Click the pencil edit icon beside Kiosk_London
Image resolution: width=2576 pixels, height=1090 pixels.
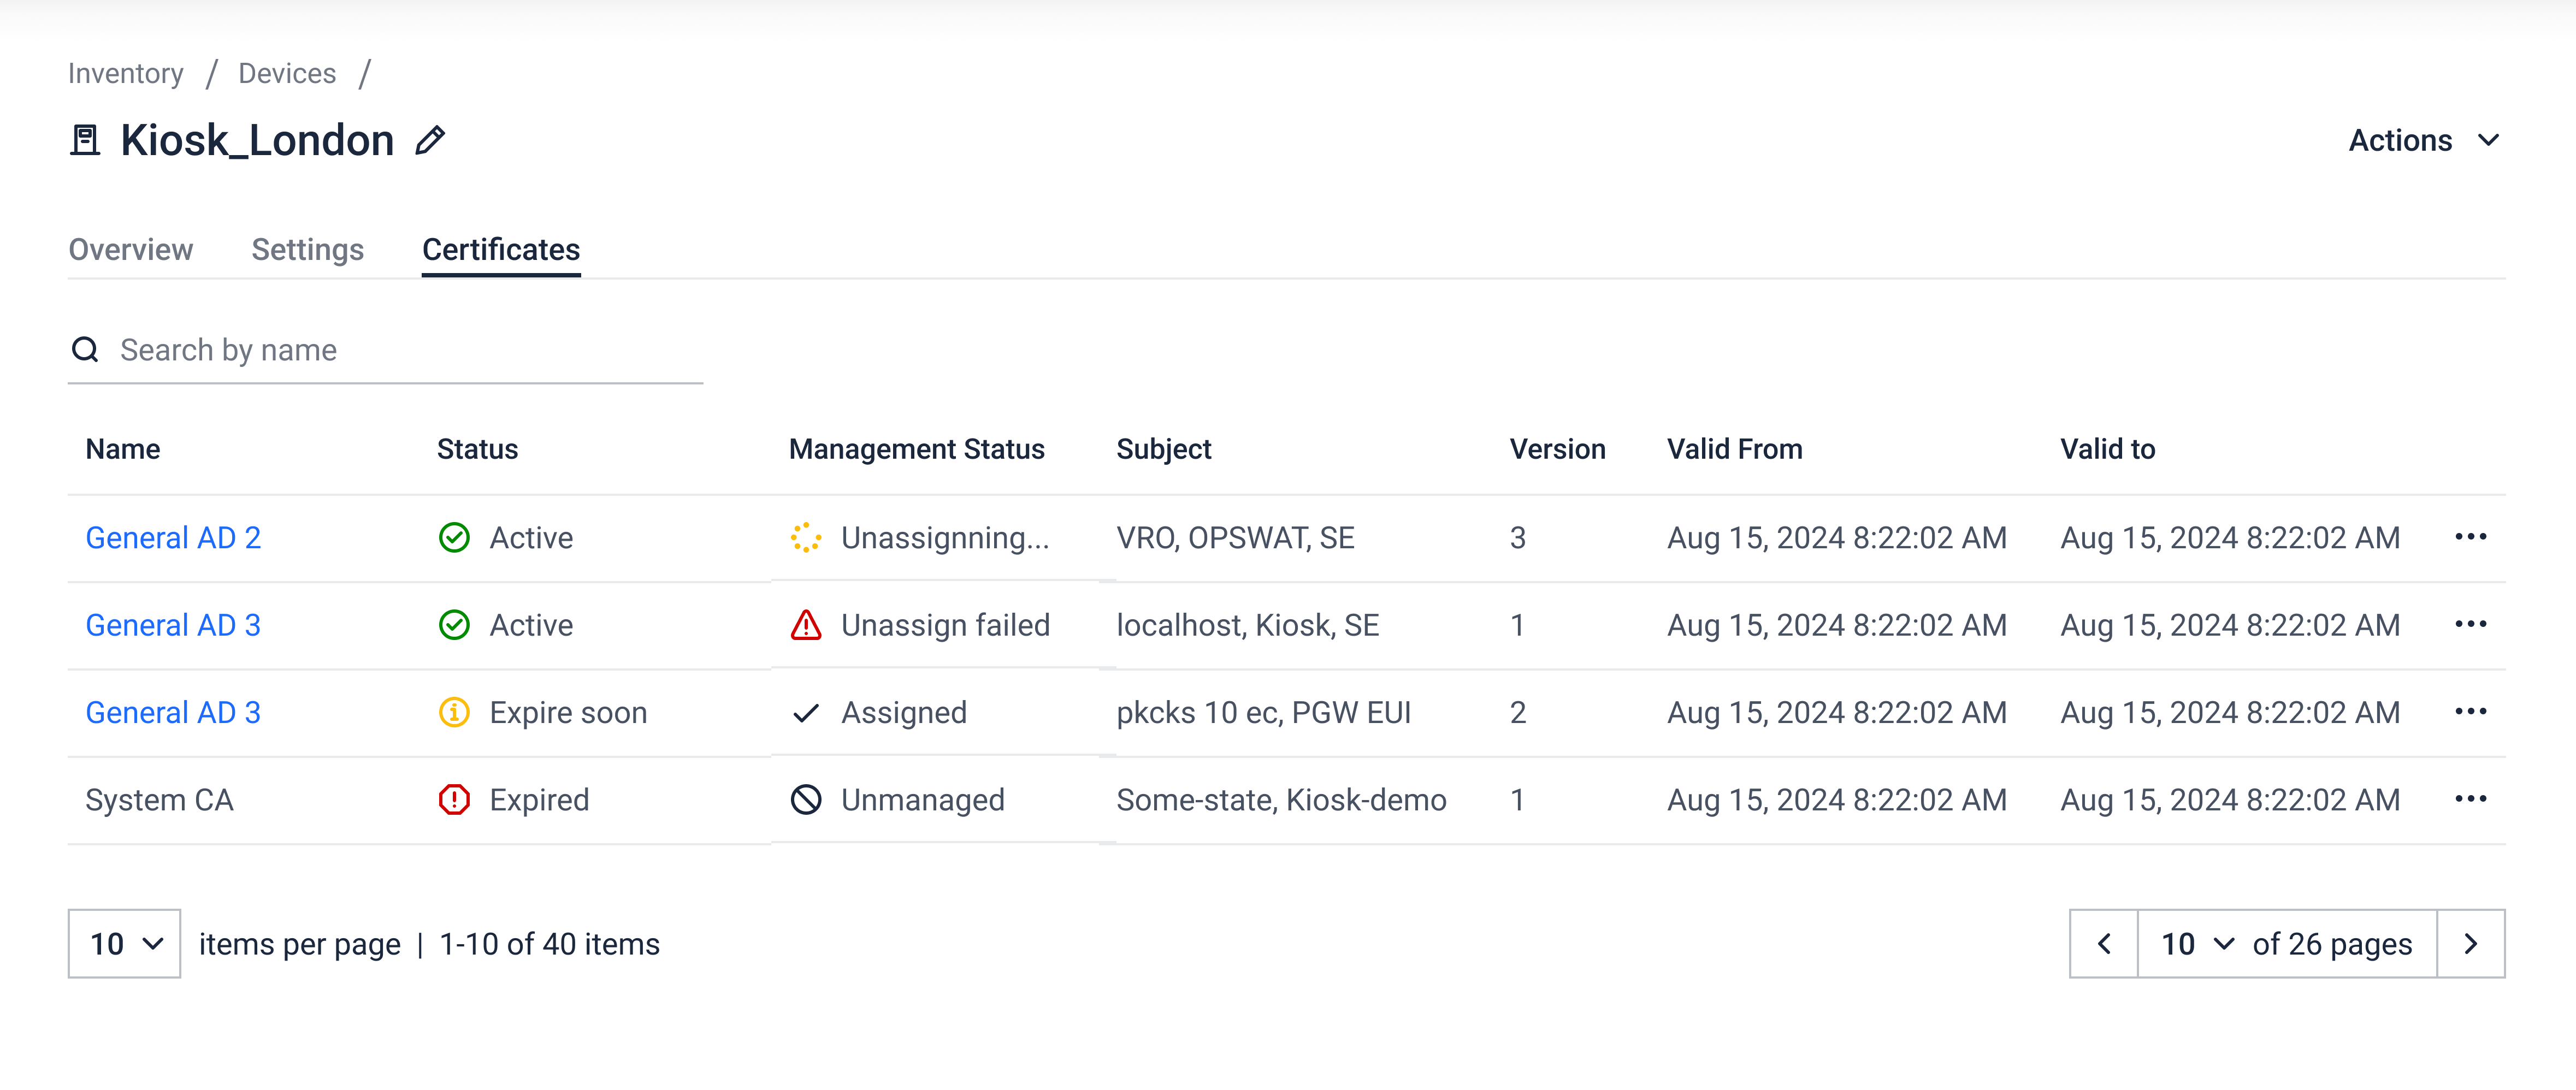(430, 141)
